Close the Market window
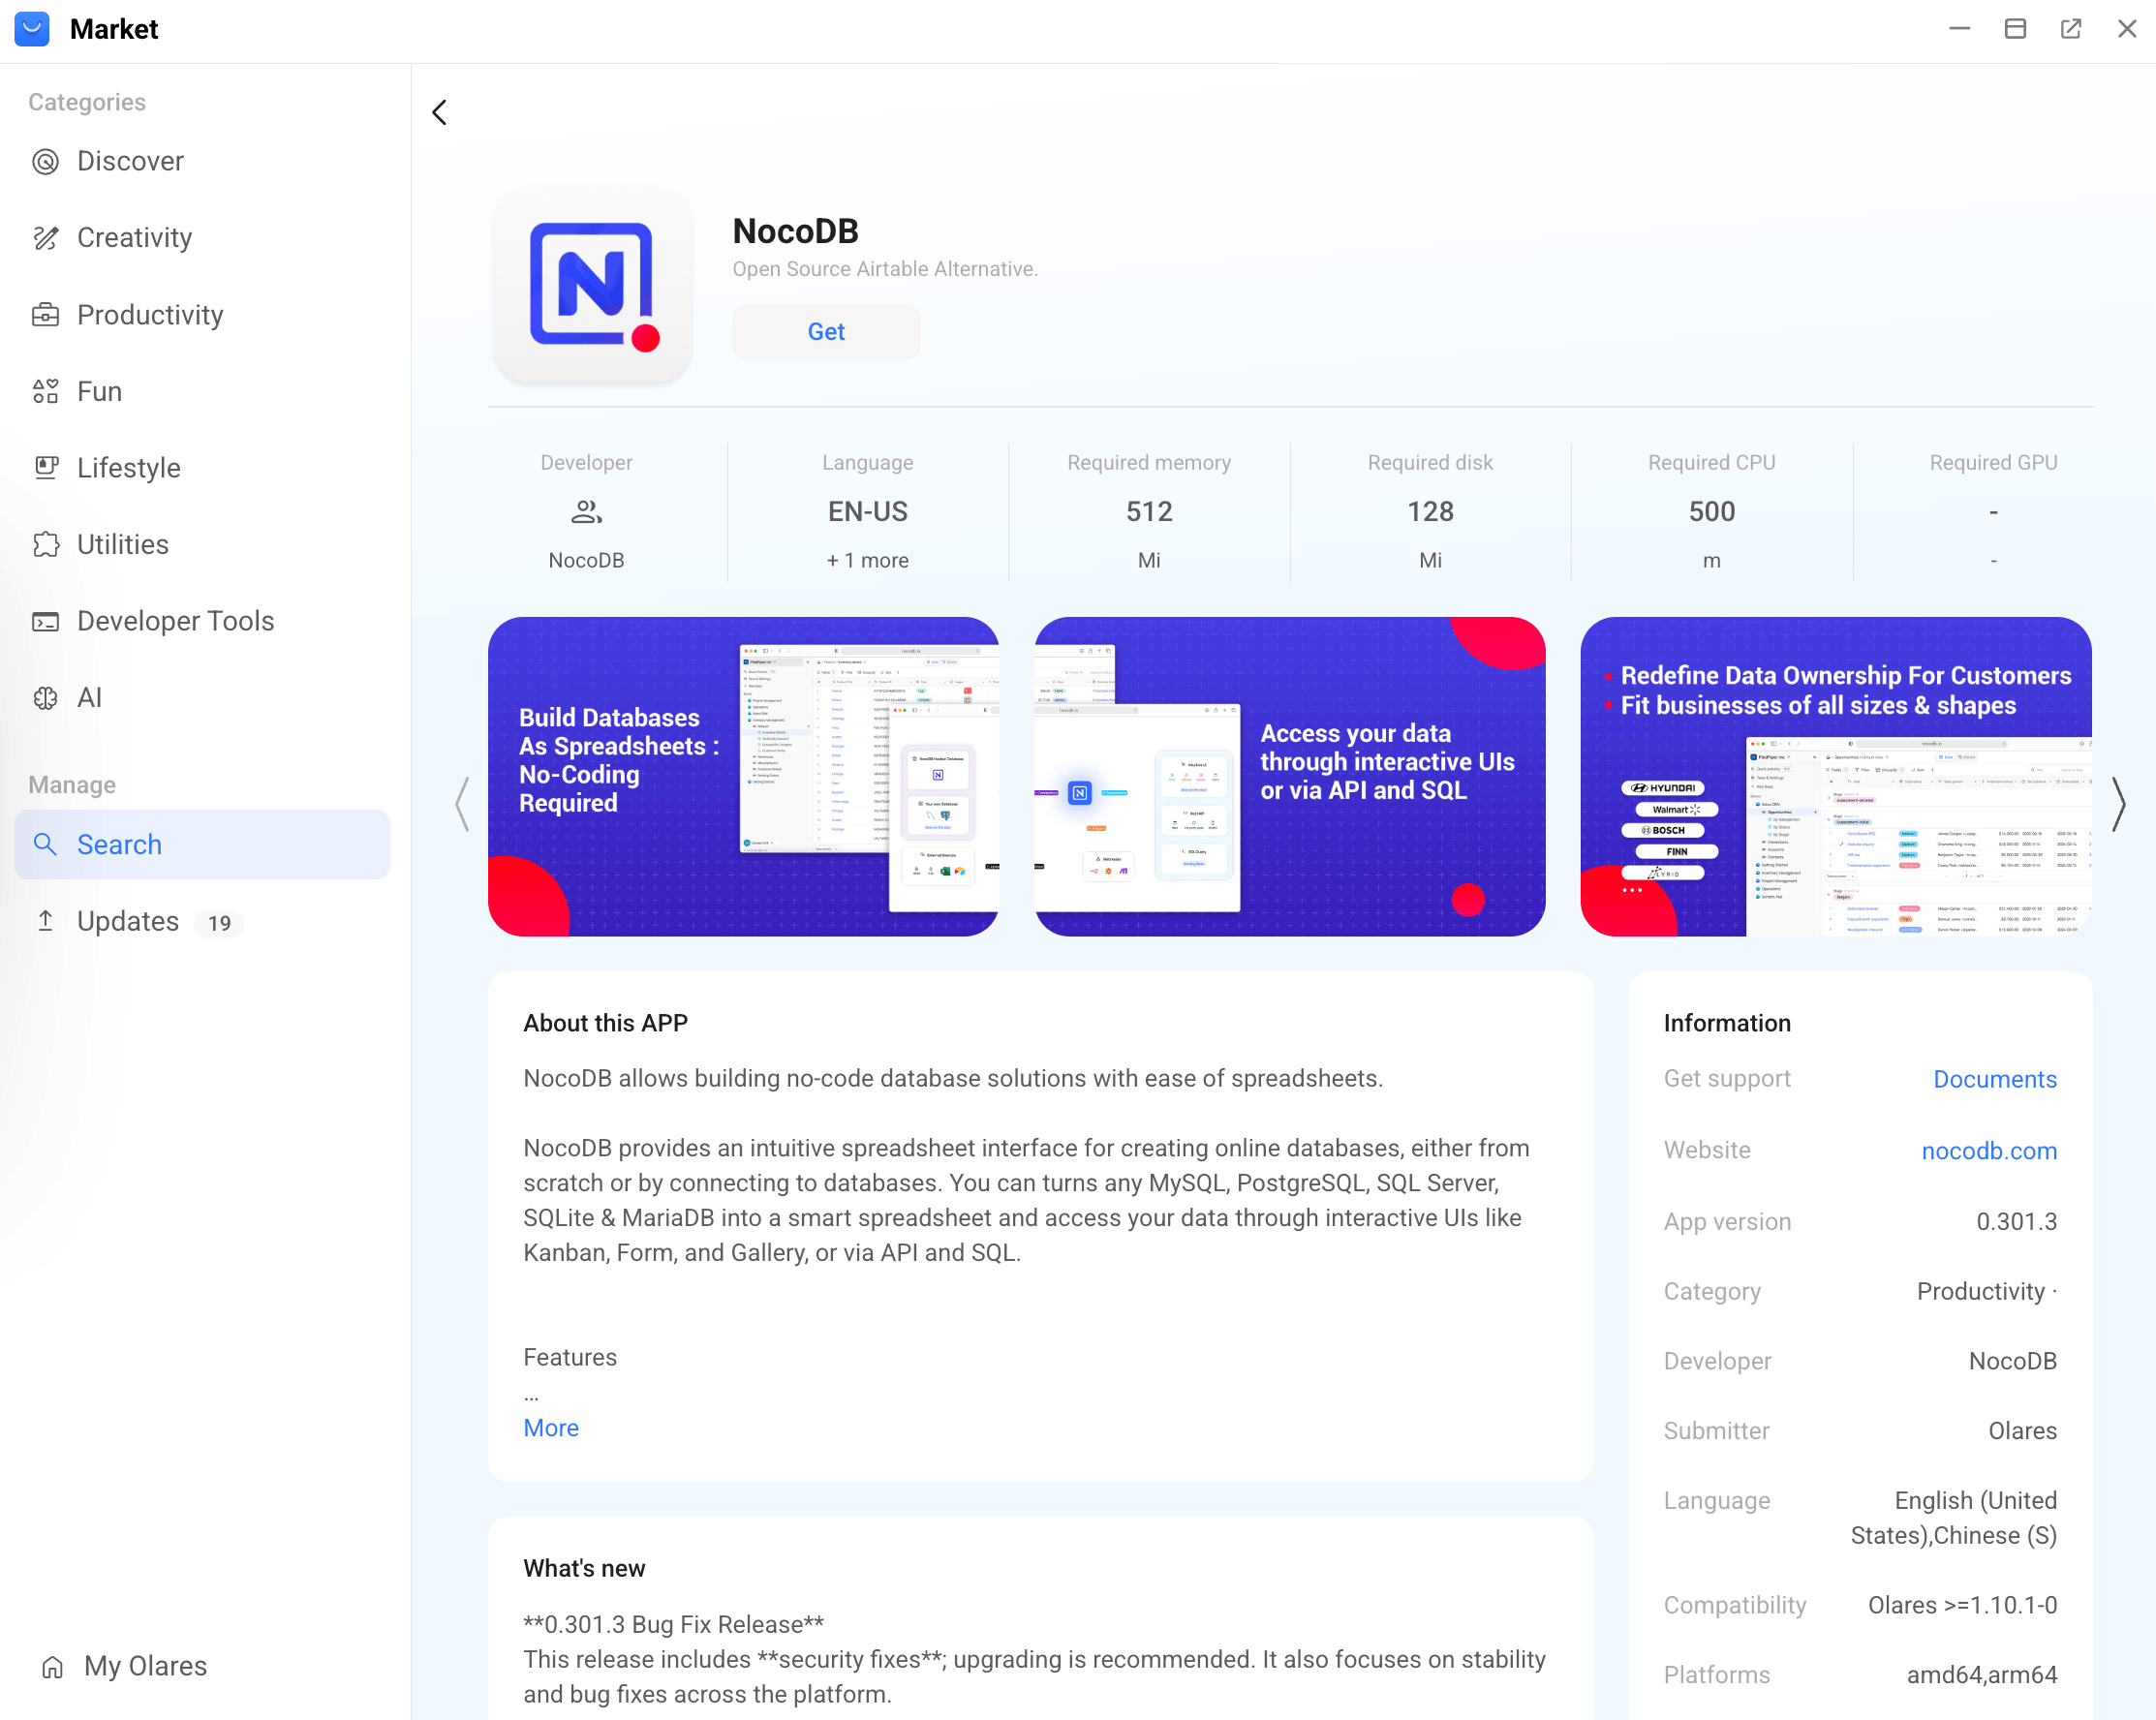This screenshot has height=1720, width=2156. (2127, 29)
